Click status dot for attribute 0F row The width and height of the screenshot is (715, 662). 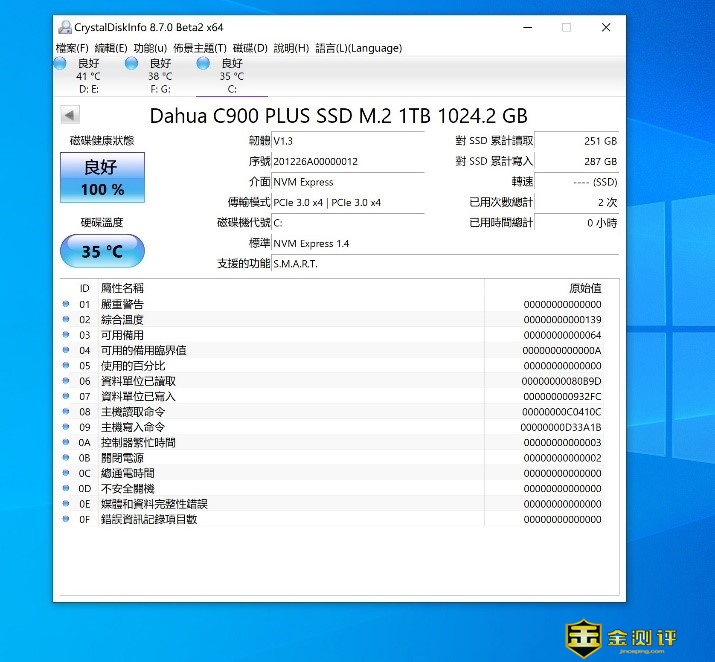(x=66, y=520)
